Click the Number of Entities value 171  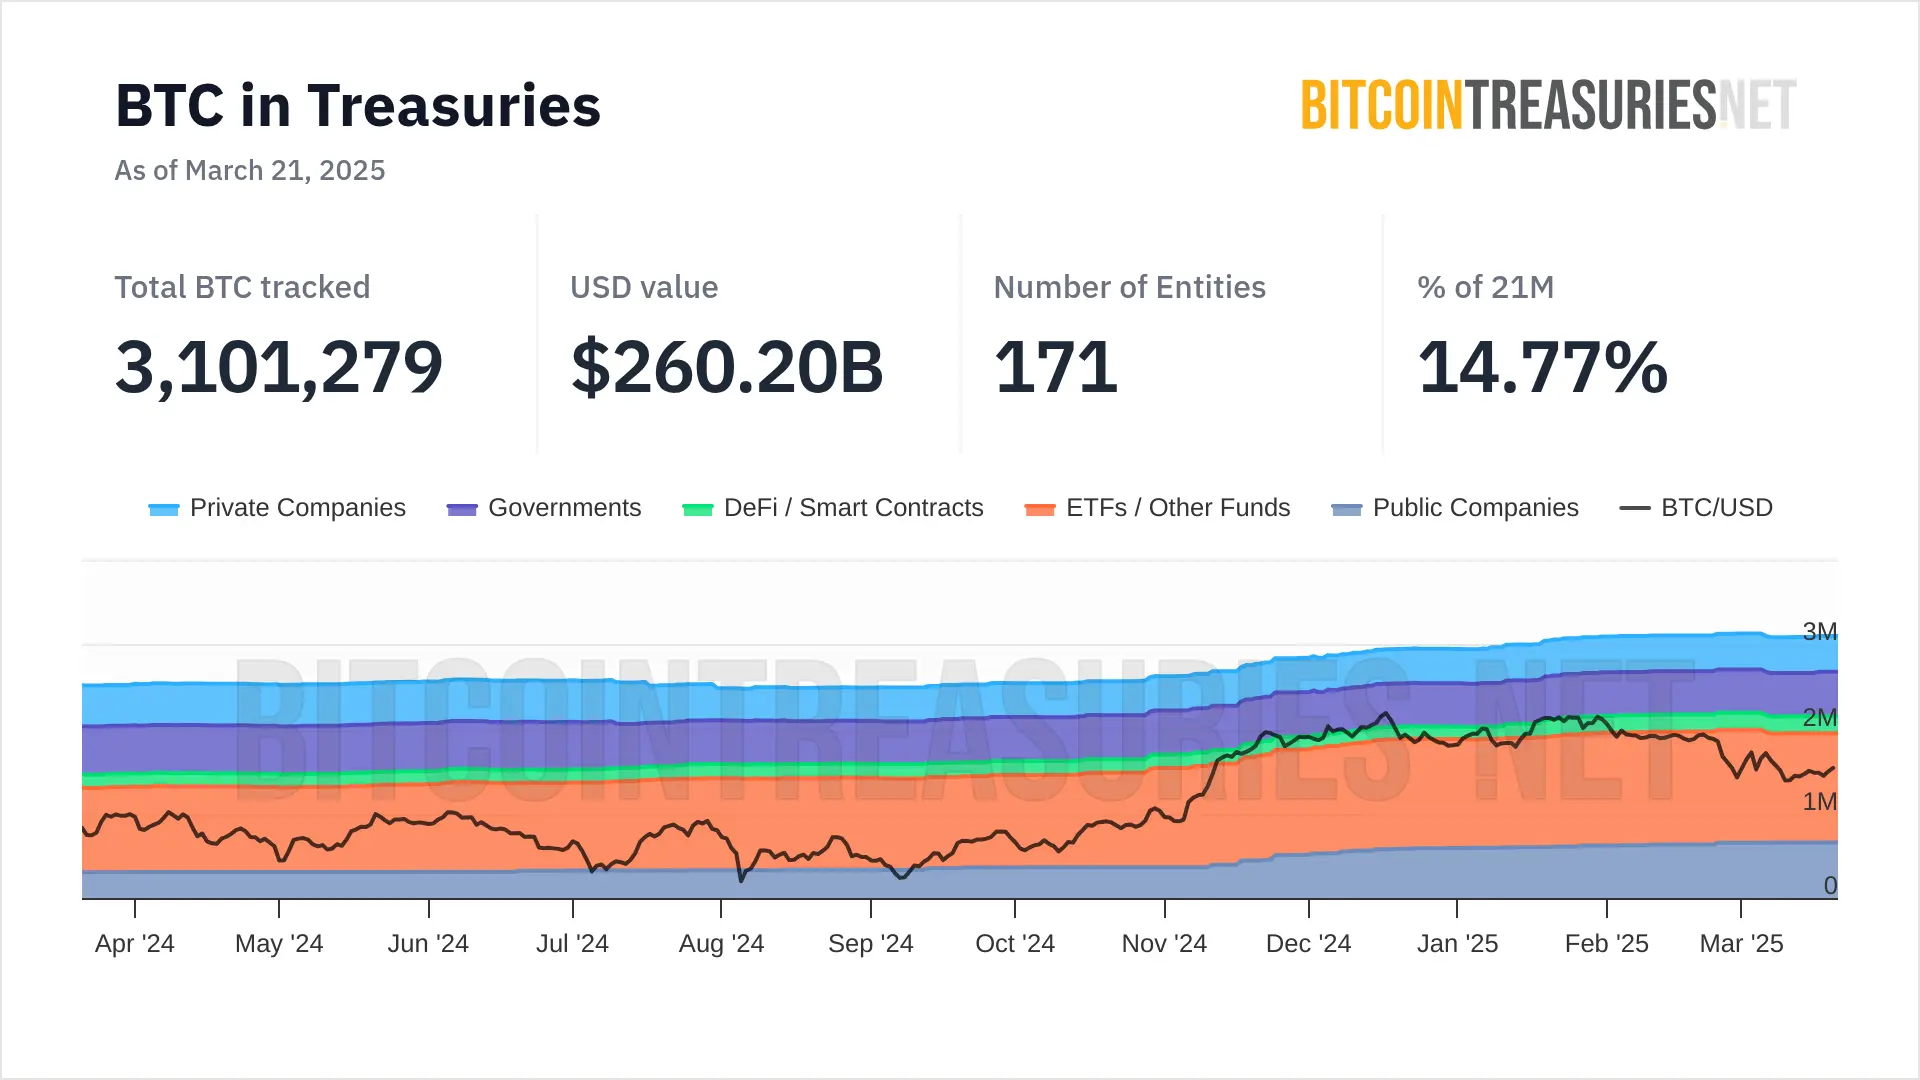(x=1055, y=367)
